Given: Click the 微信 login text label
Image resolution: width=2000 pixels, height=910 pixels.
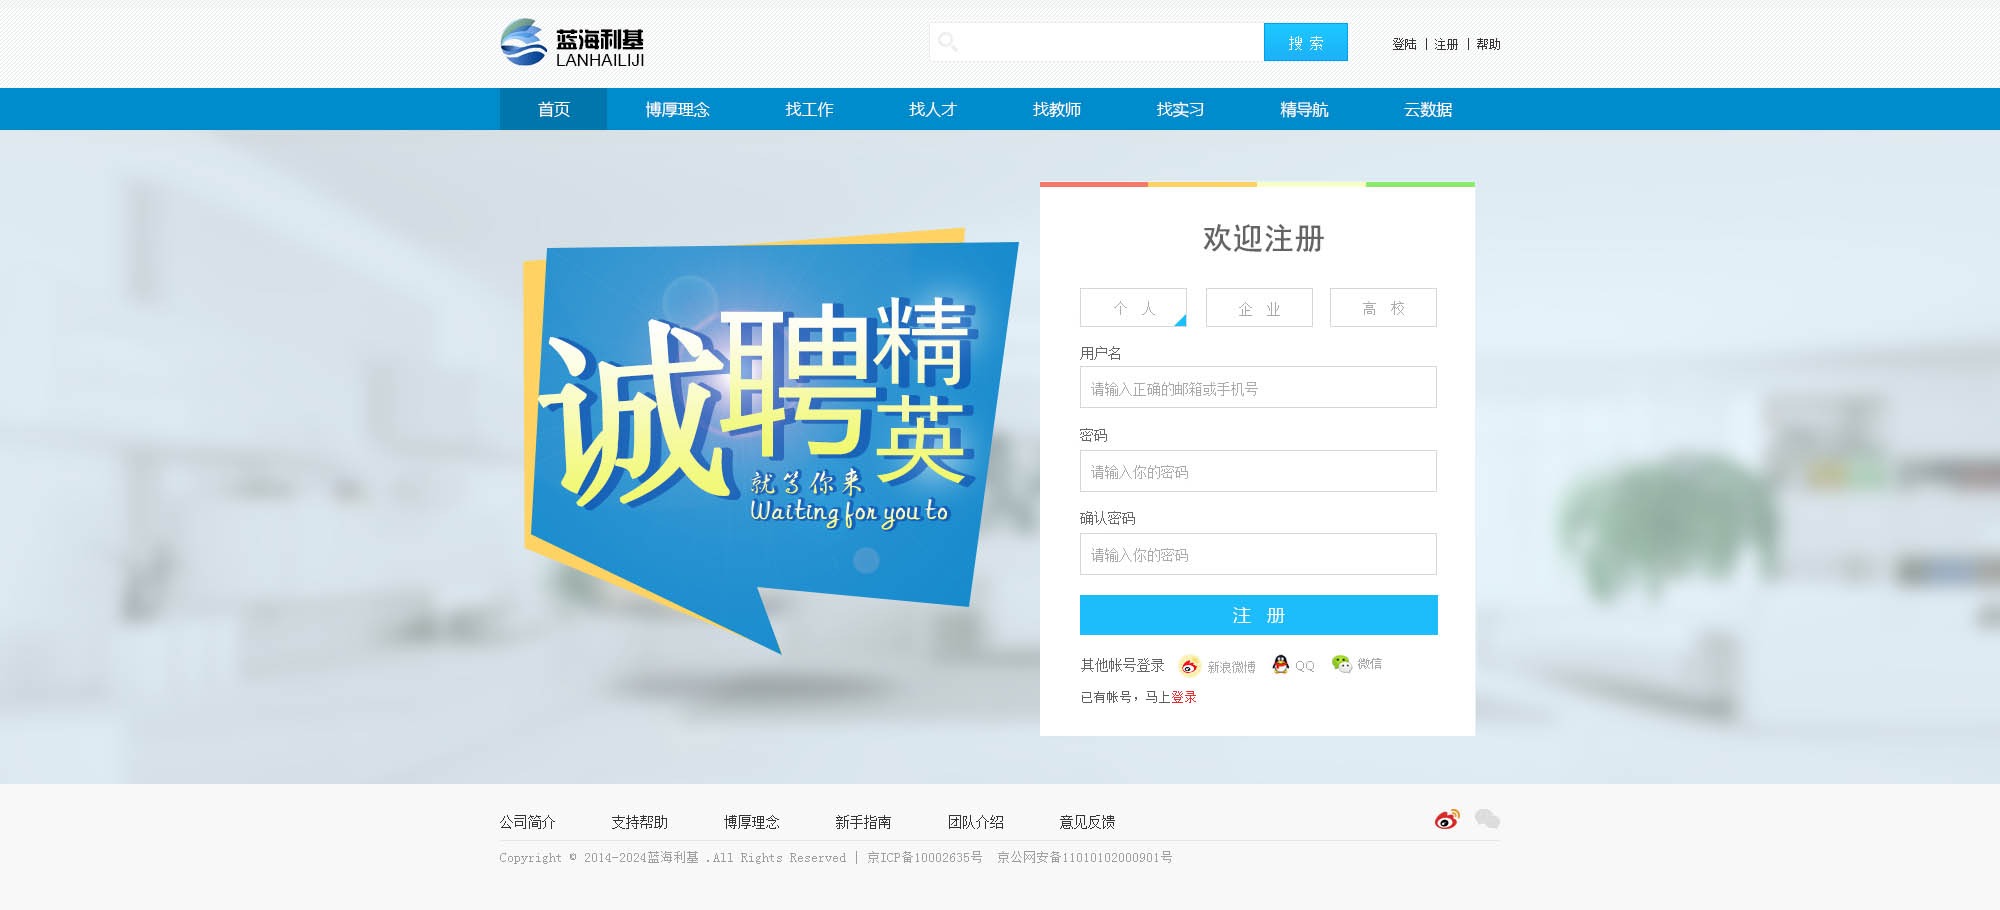Looking at the screenshot, I should (1369, 663).
